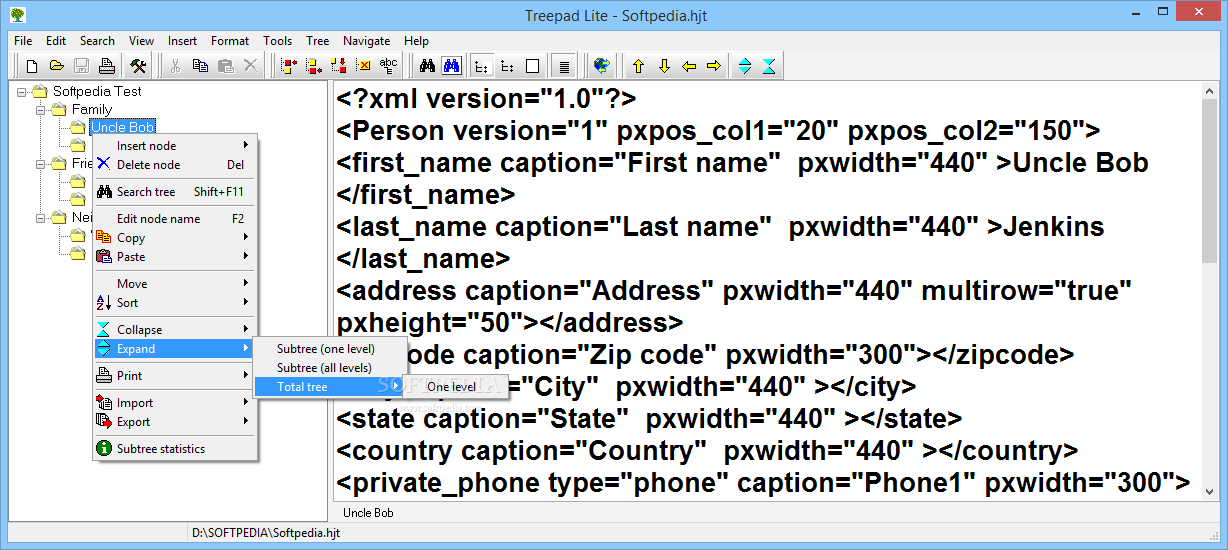Open the Import entry in context menu
The image size is (1228, 550).
point(174,403)
